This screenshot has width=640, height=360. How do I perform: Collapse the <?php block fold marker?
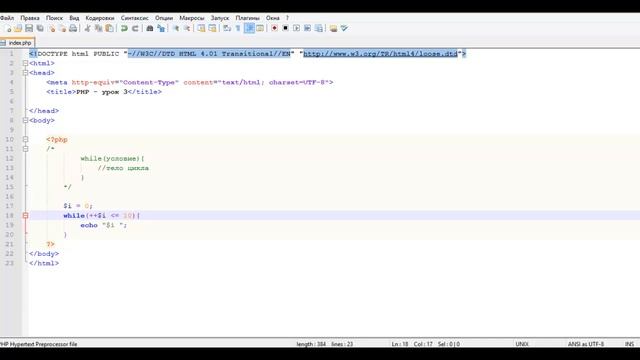[x=25, y=140]
